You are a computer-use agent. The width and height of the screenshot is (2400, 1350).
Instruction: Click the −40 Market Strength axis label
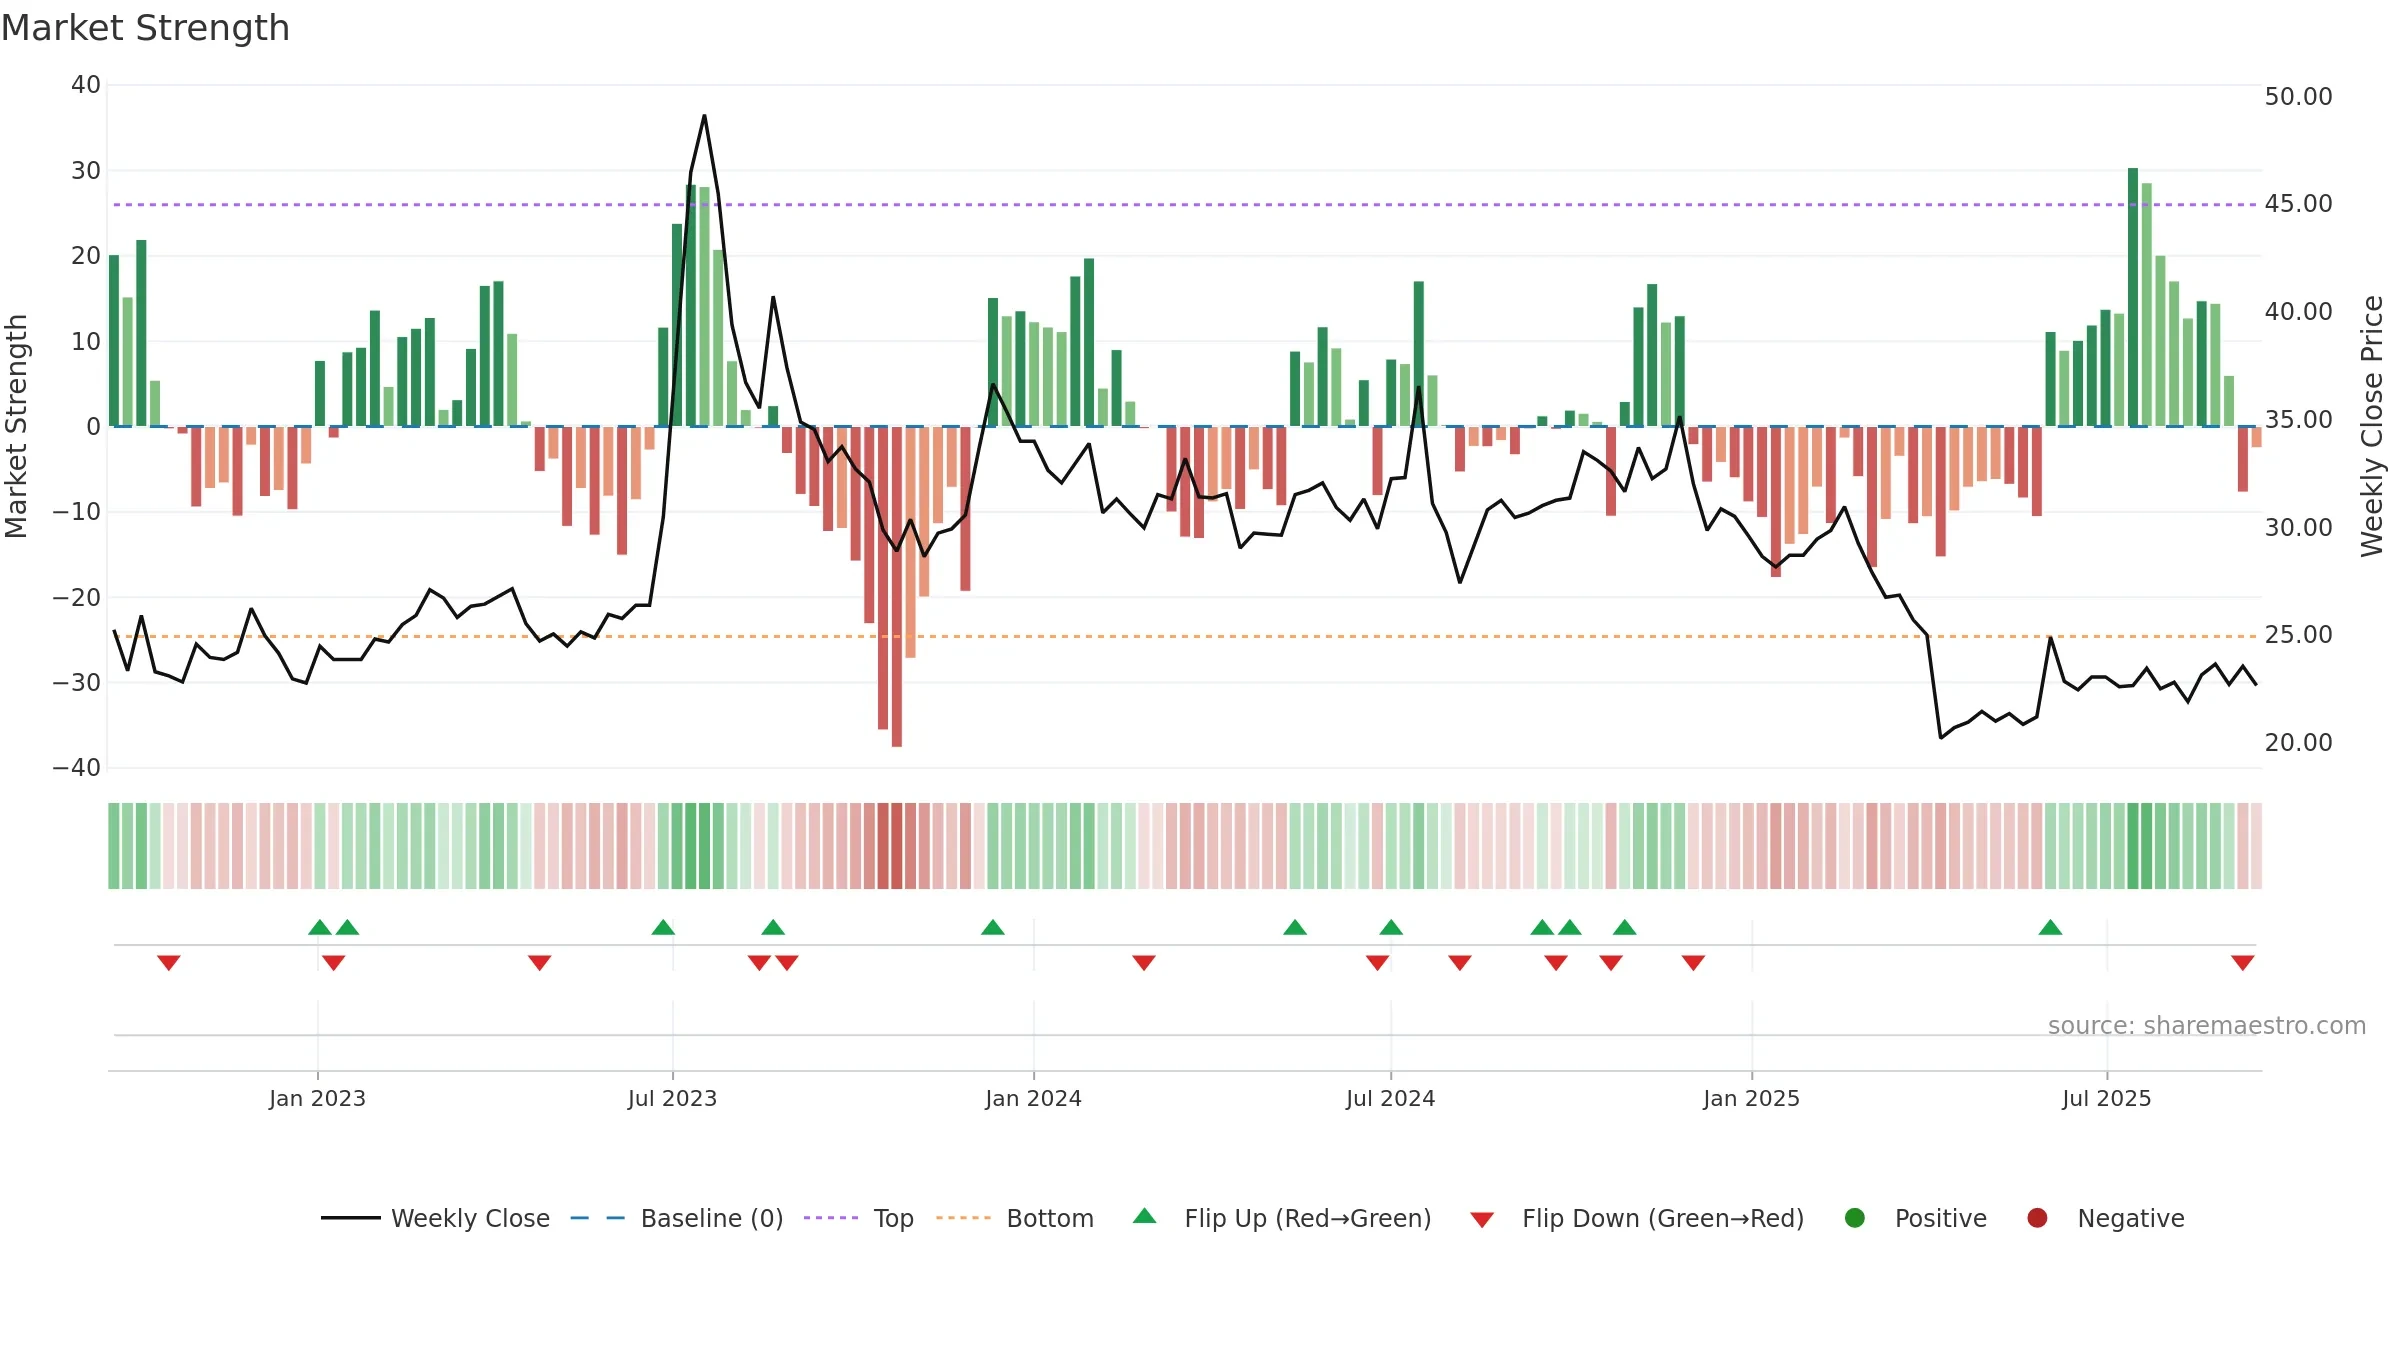coord(76,767)
